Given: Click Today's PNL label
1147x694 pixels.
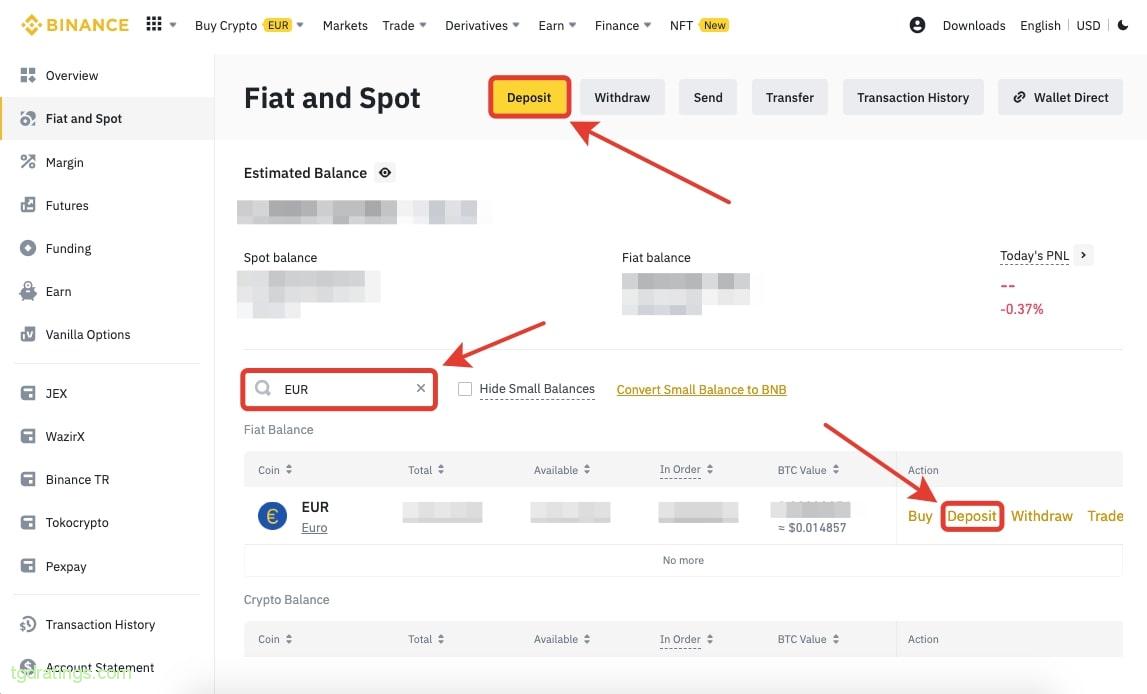Looking at the screenshot, I should click(1034, 255).
